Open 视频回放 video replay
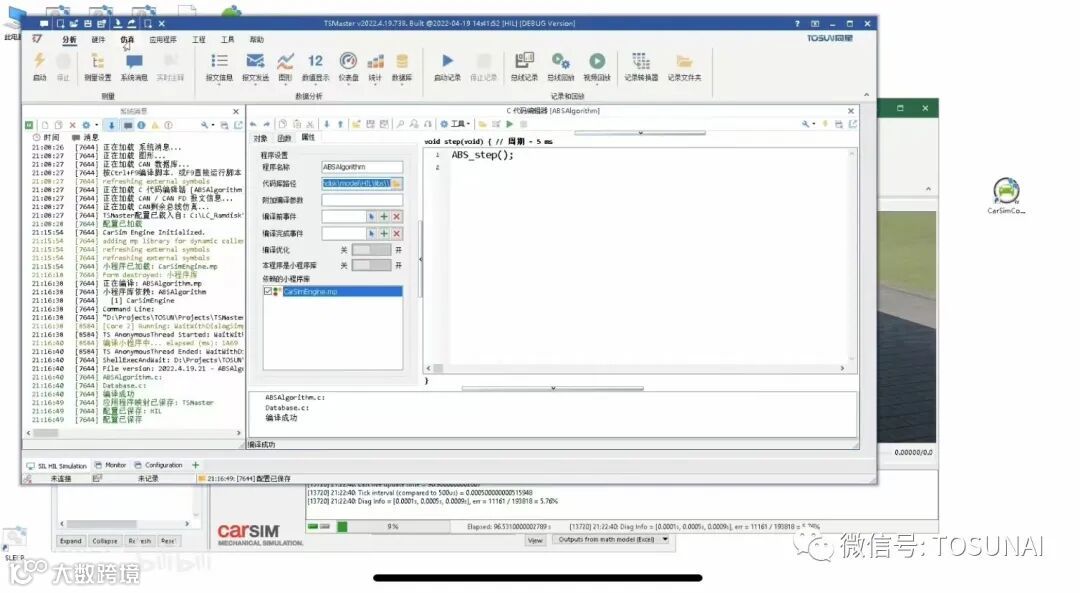This screenshot has width=1080, height=593. click(x=596, y=67)
